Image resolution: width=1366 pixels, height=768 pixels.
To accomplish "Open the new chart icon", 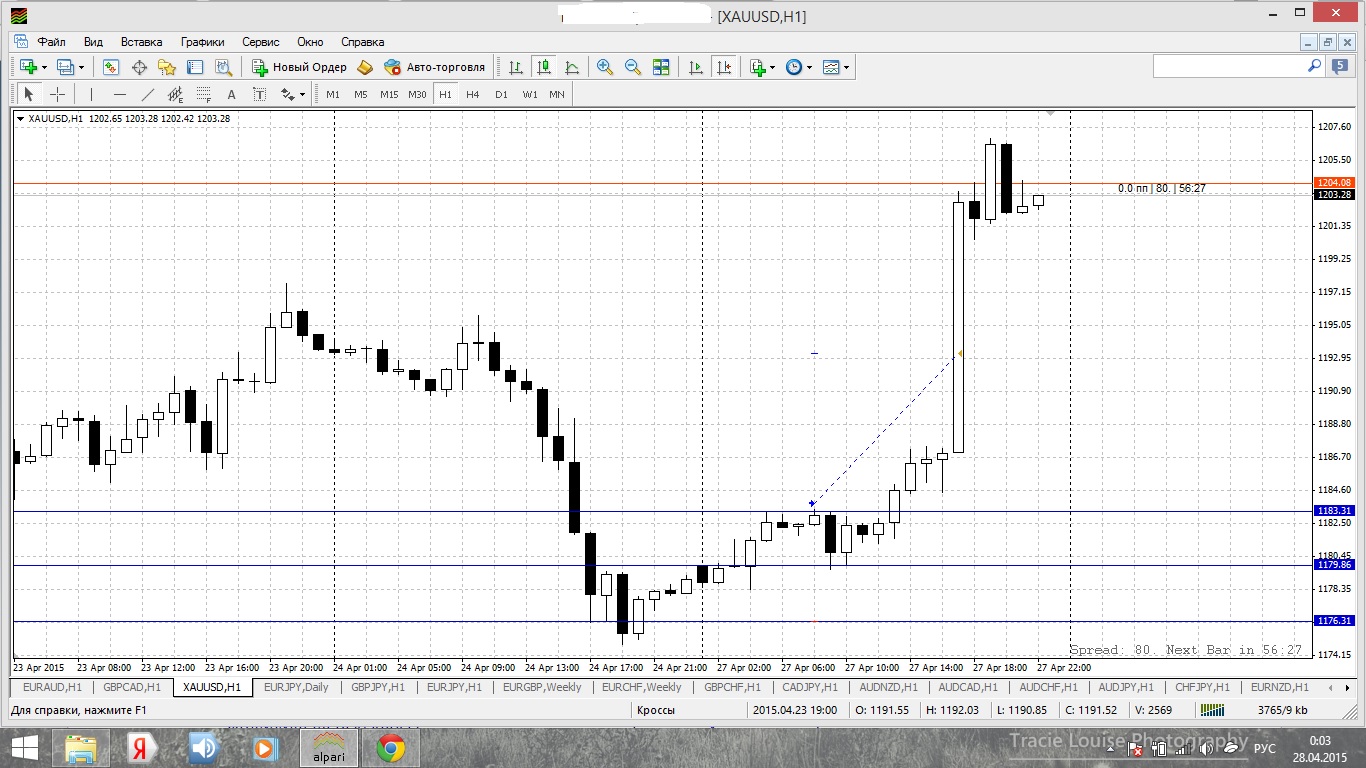I will click(x=27, y=67).
